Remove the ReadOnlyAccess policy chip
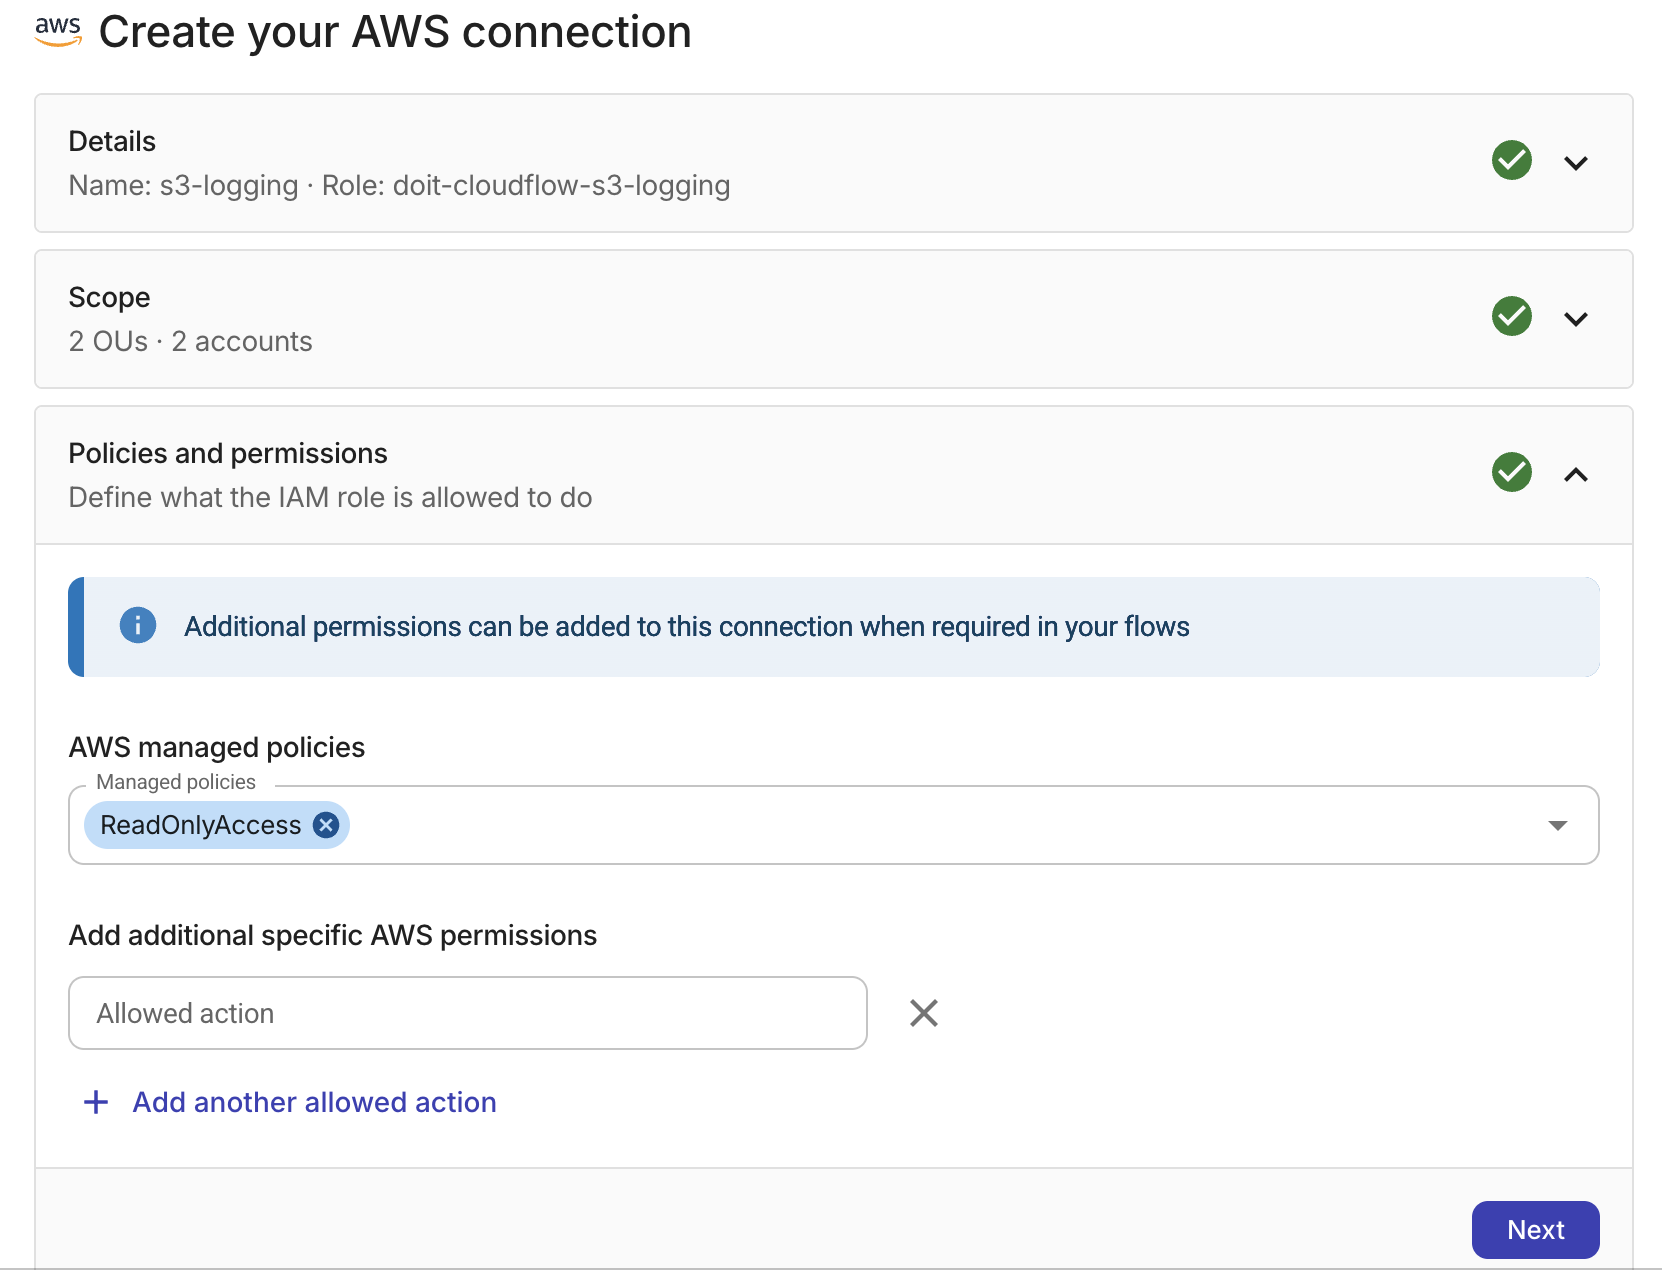1662x1282 pixels. point(326,825)
